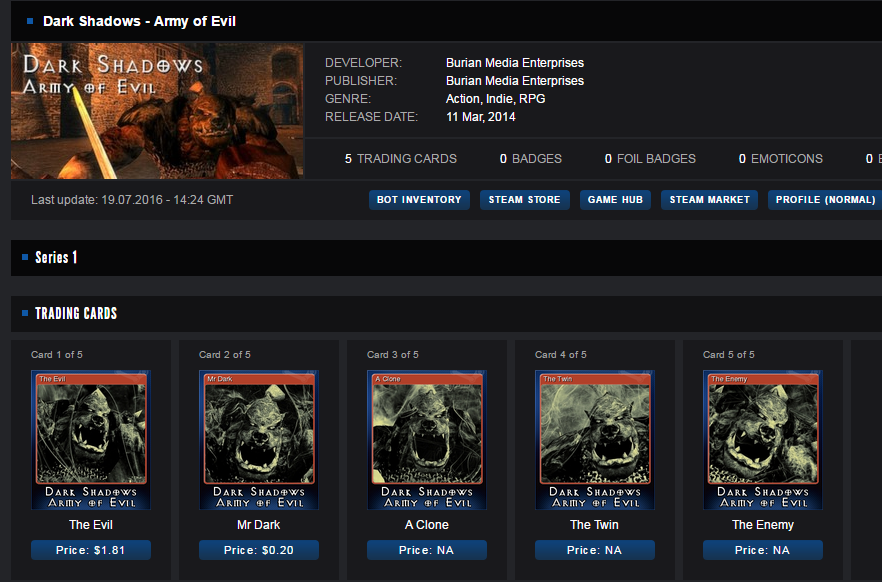Click the A Clone price NA button

(426, 550)
